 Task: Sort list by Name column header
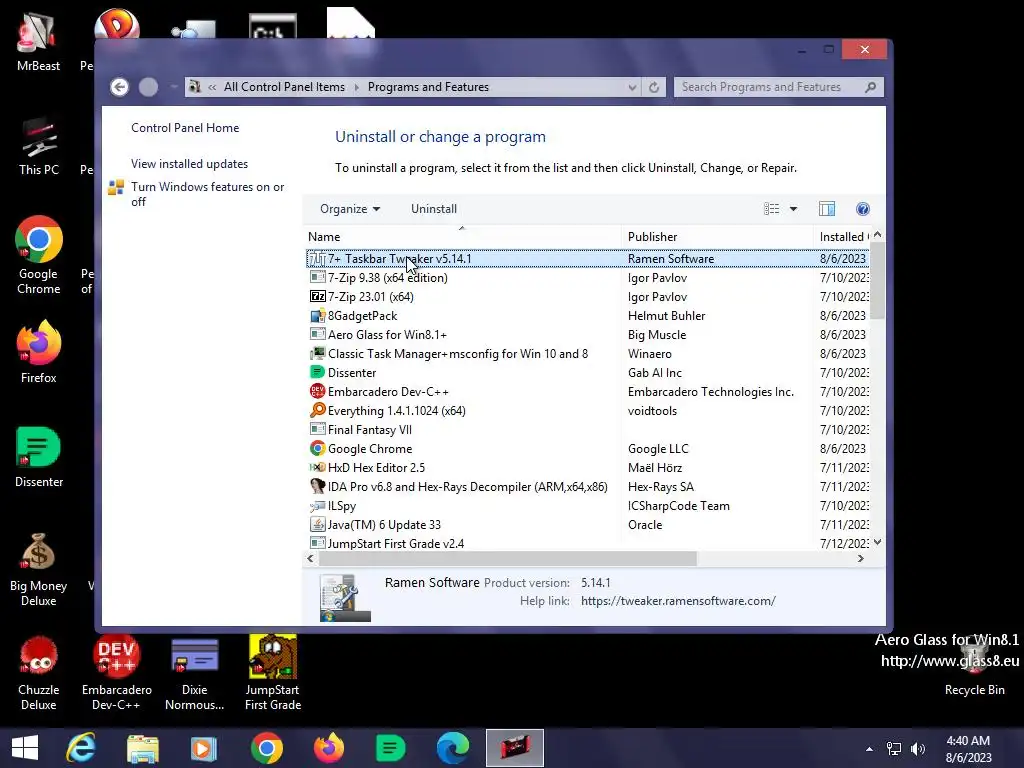(x=462, y=237)
